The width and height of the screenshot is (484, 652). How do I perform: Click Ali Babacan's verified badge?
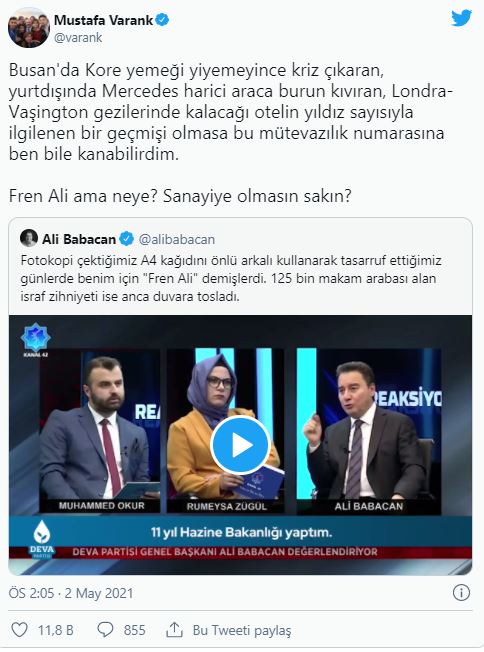[126, 239]
